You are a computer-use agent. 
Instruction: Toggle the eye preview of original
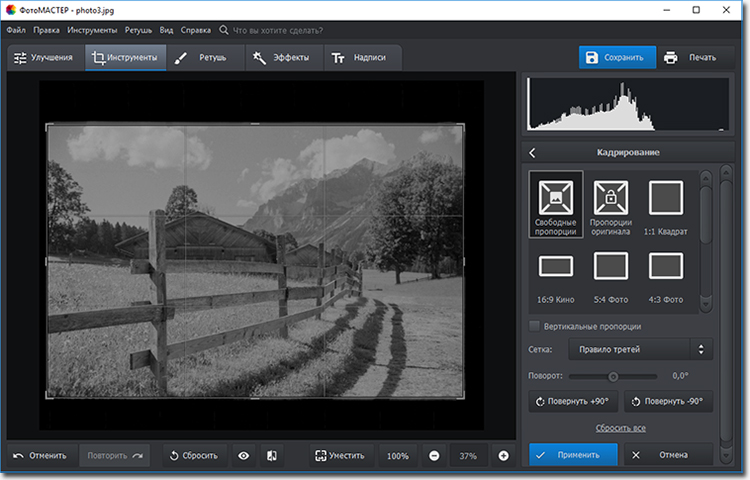[243, 455]
